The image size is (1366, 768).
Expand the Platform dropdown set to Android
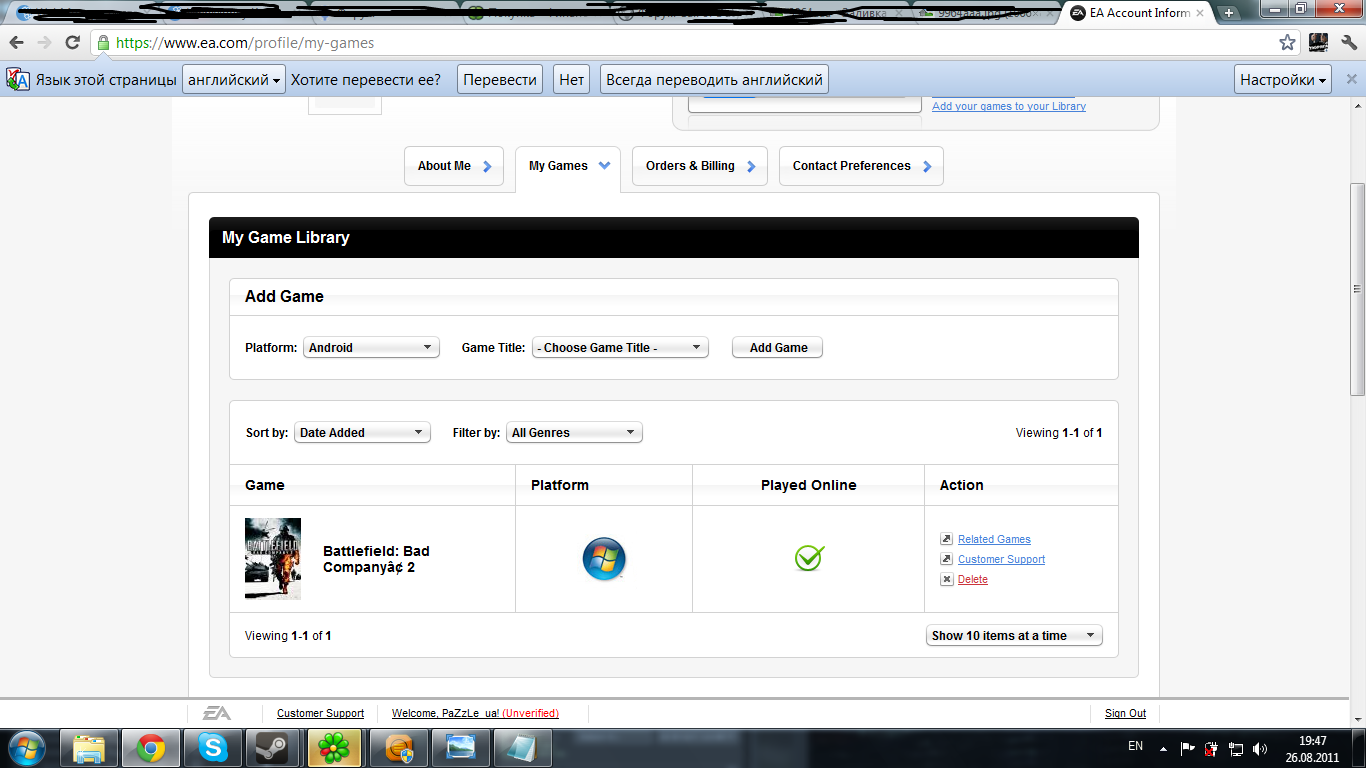(371, 347)
